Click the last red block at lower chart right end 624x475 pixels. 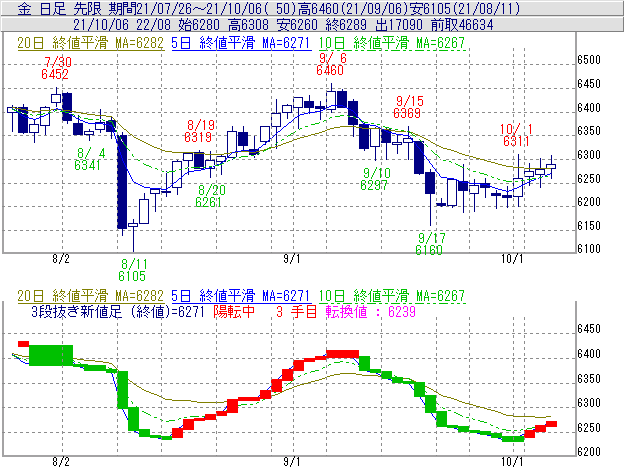coord(551,424)
